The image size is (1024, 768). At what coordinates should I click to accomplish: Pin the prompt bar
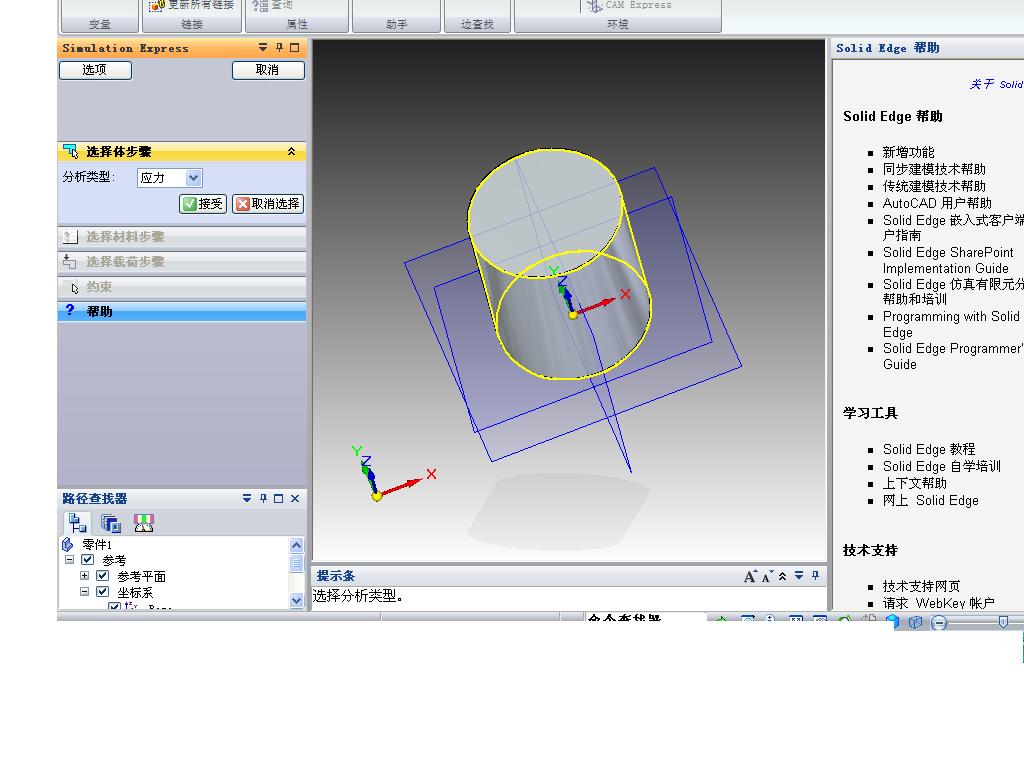815,575
